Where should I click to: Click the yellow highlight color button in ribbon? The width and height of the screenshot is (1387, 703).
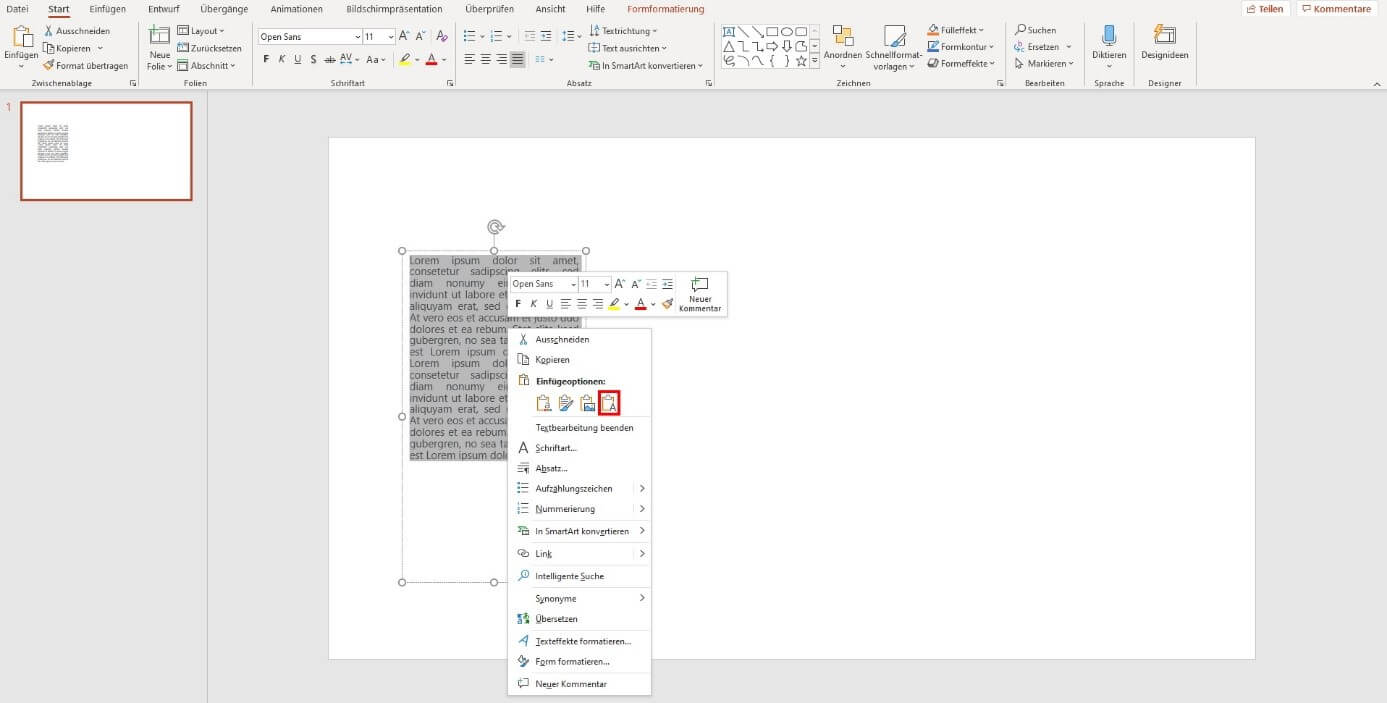pyautogui.click(x=404, y=60)
